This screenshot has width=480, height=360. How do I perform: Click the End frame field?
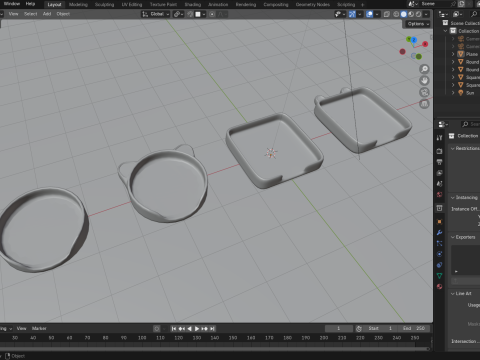pyautogui.click(x=415, y=329)
